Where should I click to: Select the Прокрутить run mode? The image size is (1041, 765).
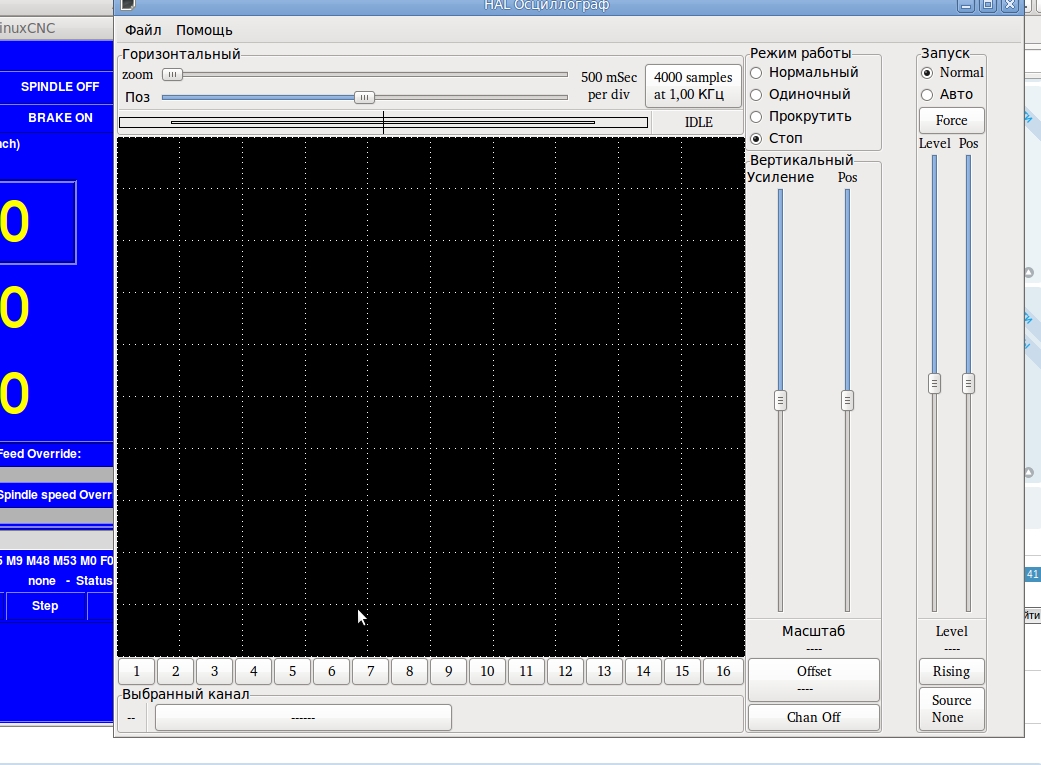pos(801,116)
